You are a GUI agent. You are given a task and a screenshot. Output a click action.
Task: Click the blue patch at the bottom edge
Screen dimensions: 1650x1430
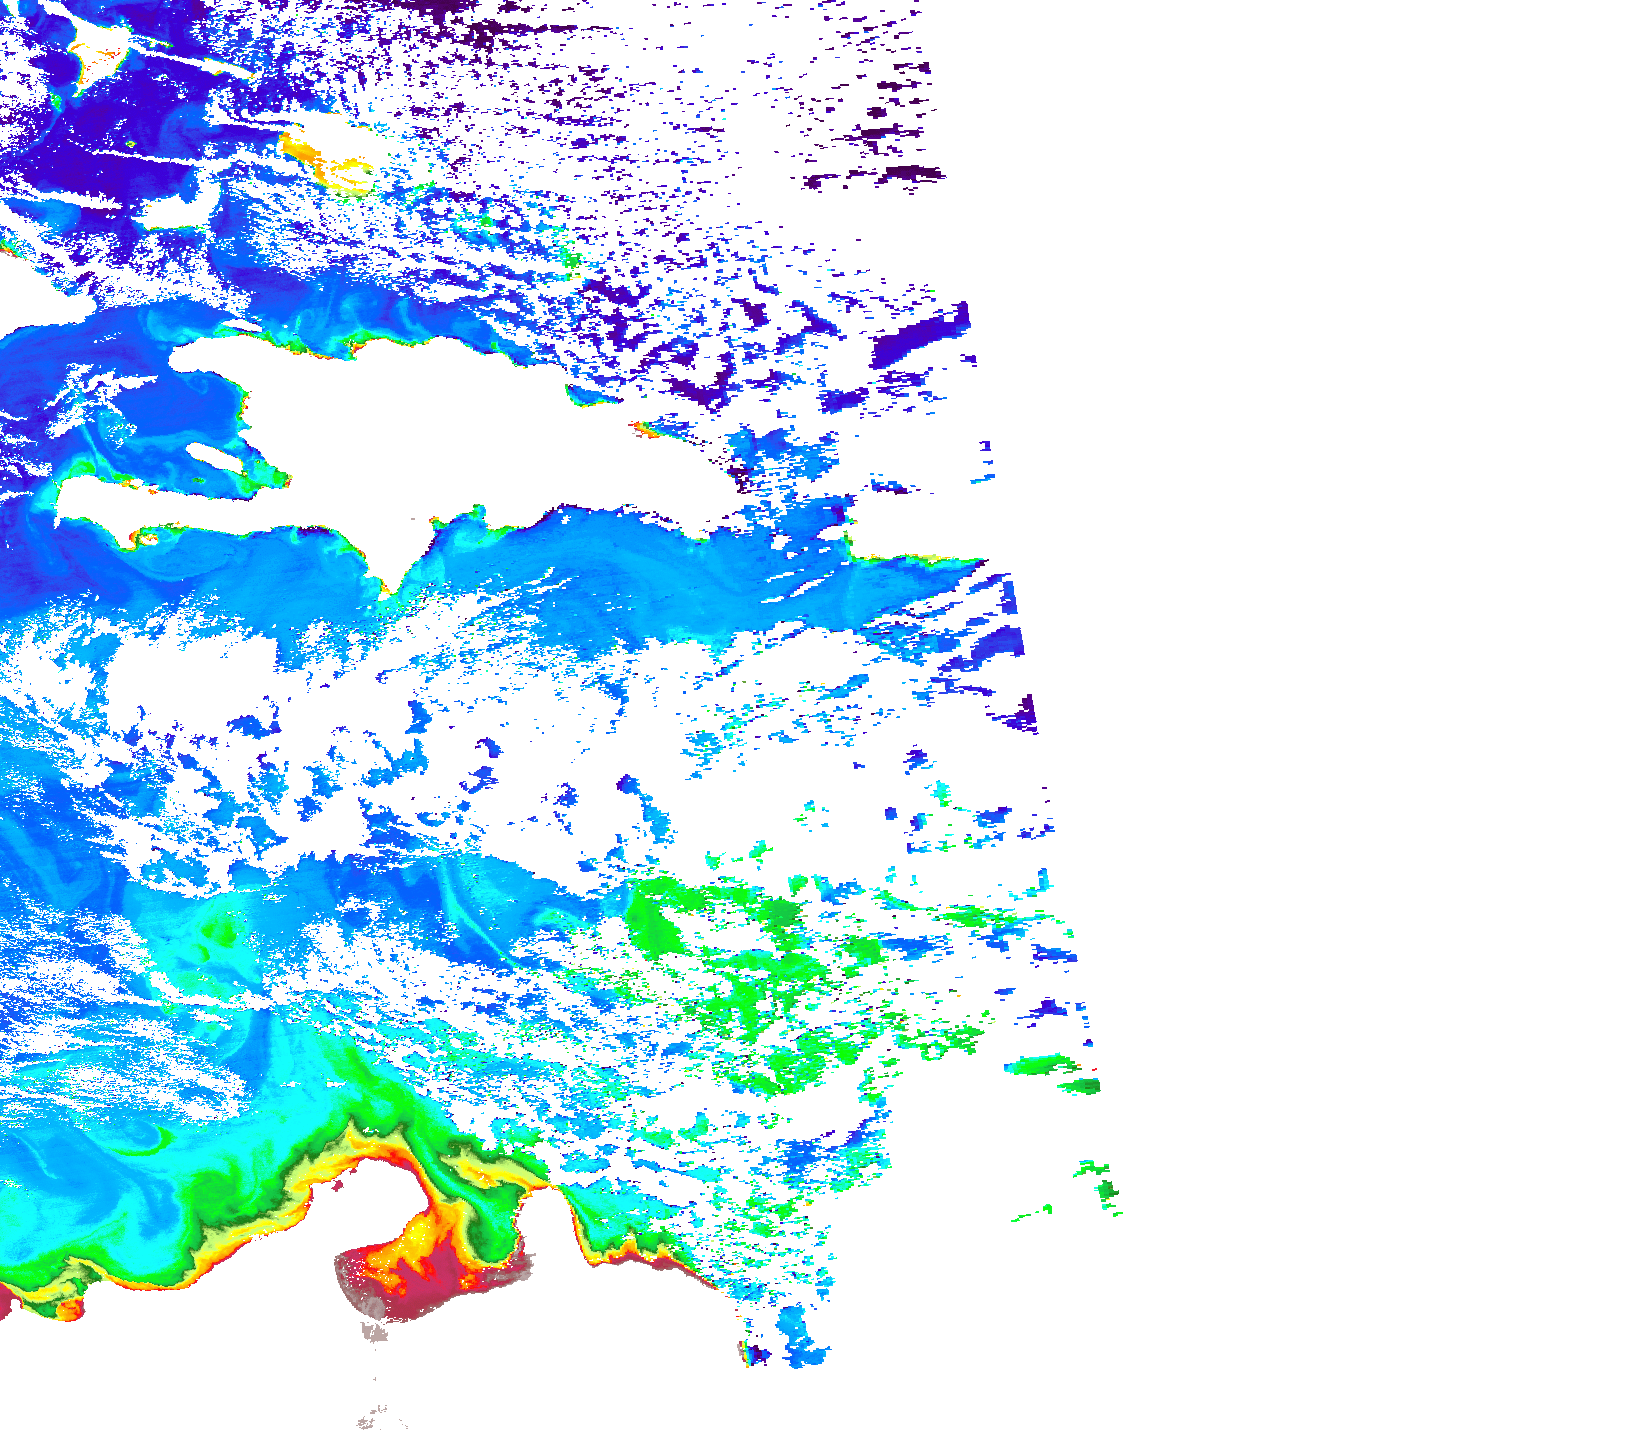[x=805, y=1340]
